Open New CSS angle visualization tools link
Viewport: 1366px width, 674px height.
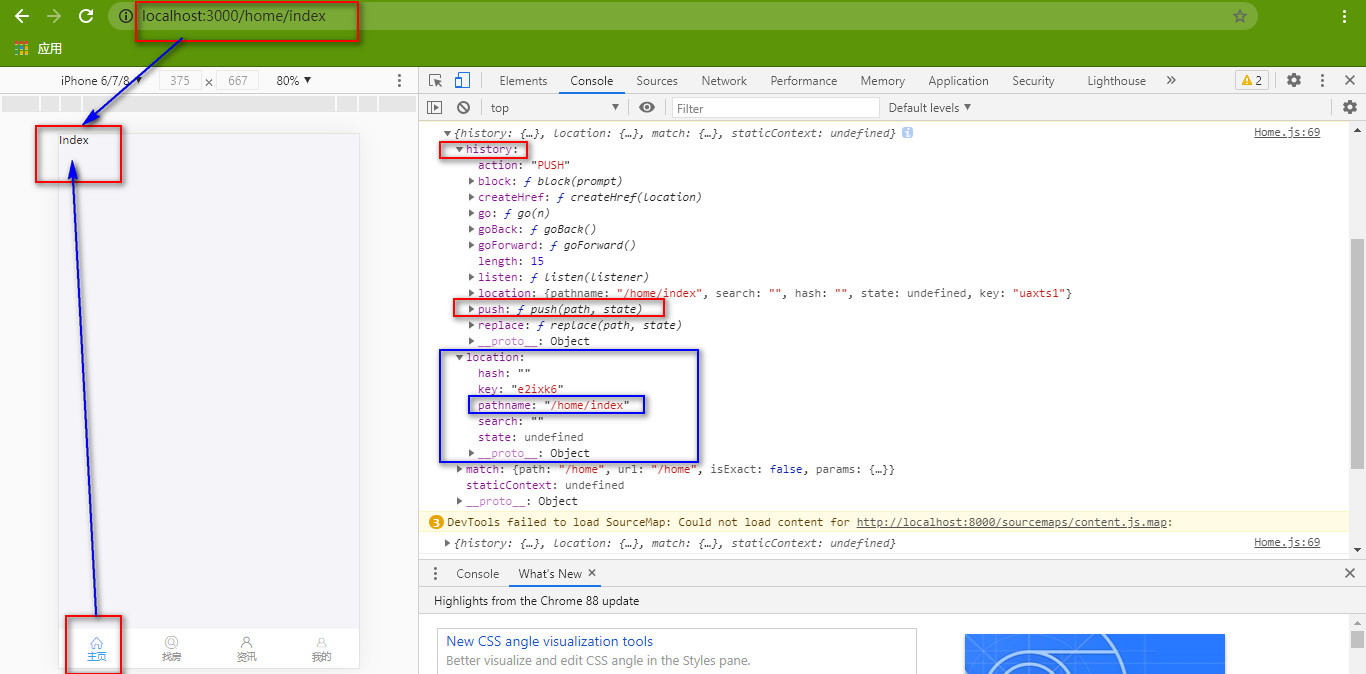pos(549,641)
